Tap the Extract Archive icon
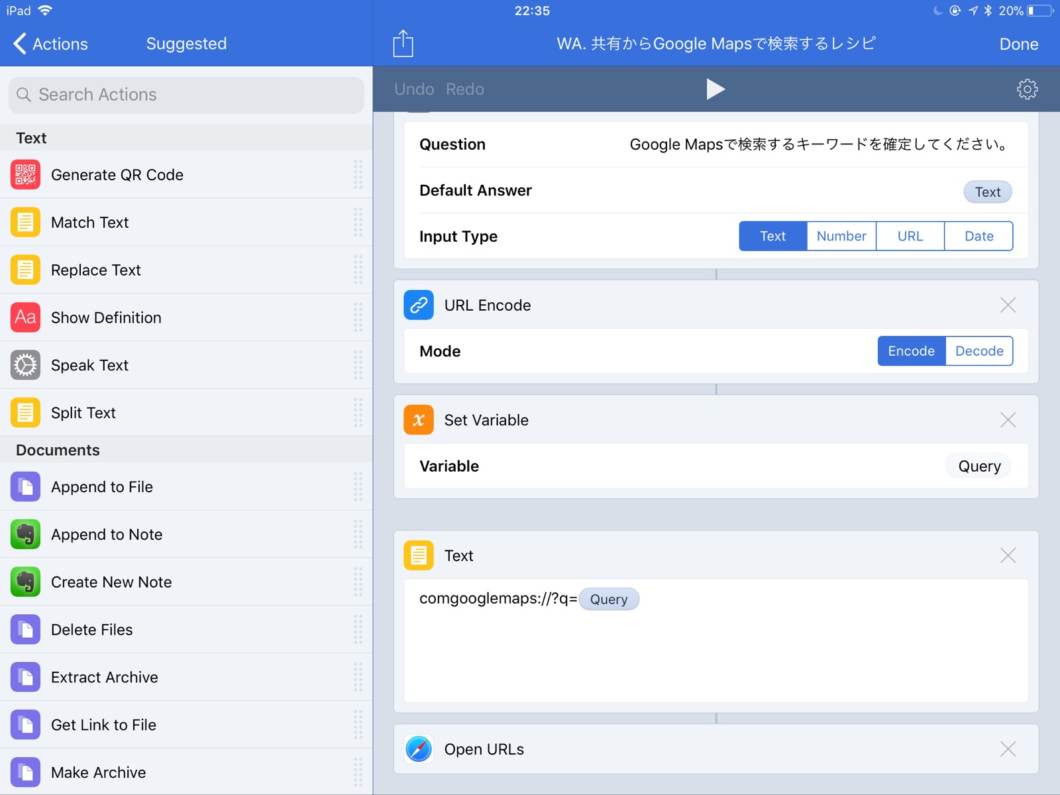Screen dimensions: 1060x795 [26, 677]
